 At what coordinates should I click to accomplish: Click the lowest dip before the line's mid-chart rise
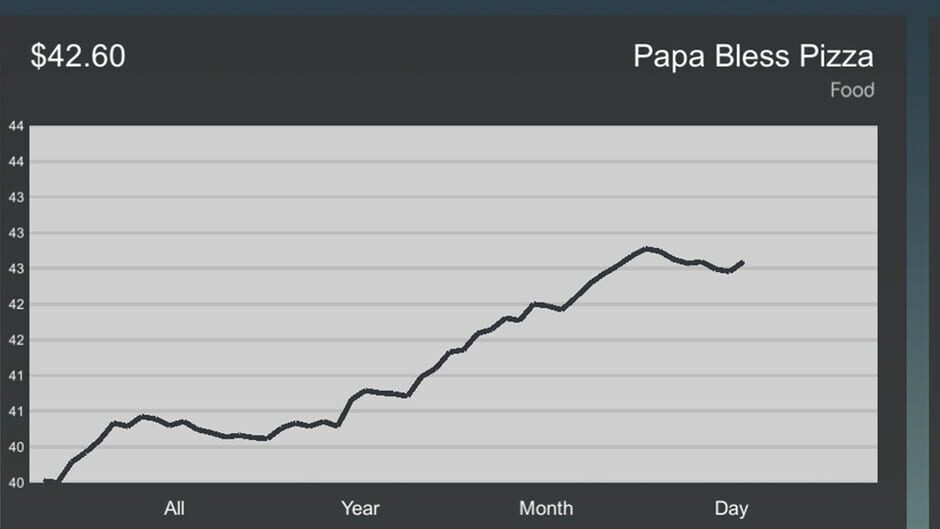[x=266, y=438]
